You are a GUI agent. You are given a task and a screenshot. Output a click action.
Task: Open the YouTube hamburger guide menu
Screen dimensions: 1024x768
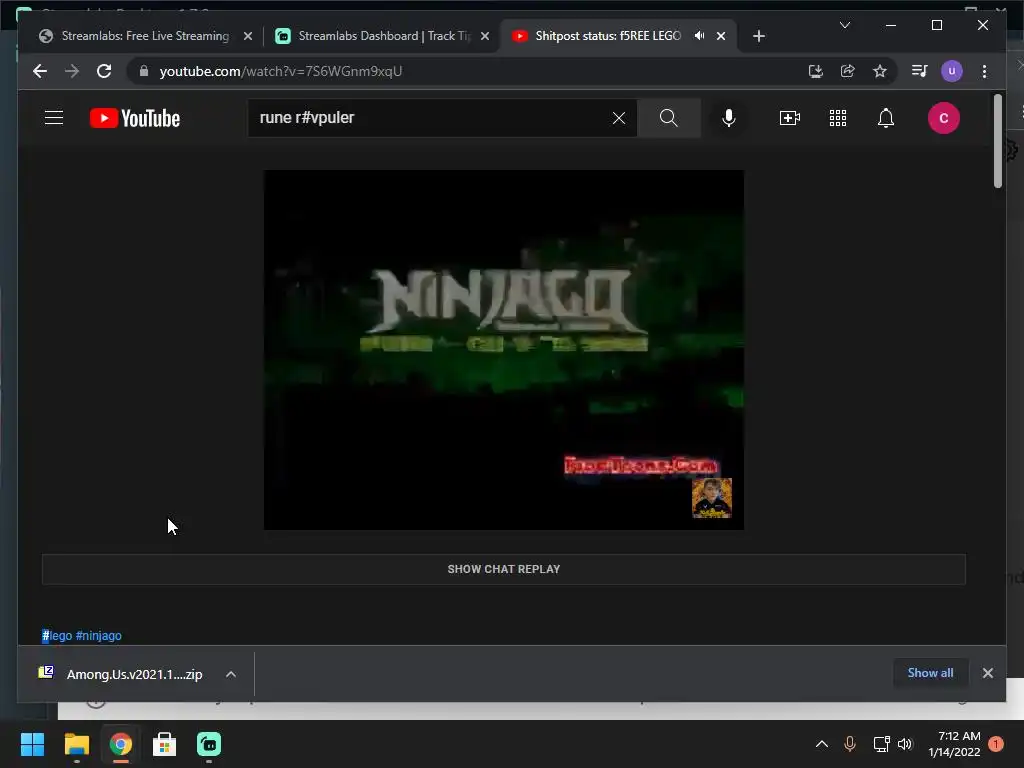[54, 118]
